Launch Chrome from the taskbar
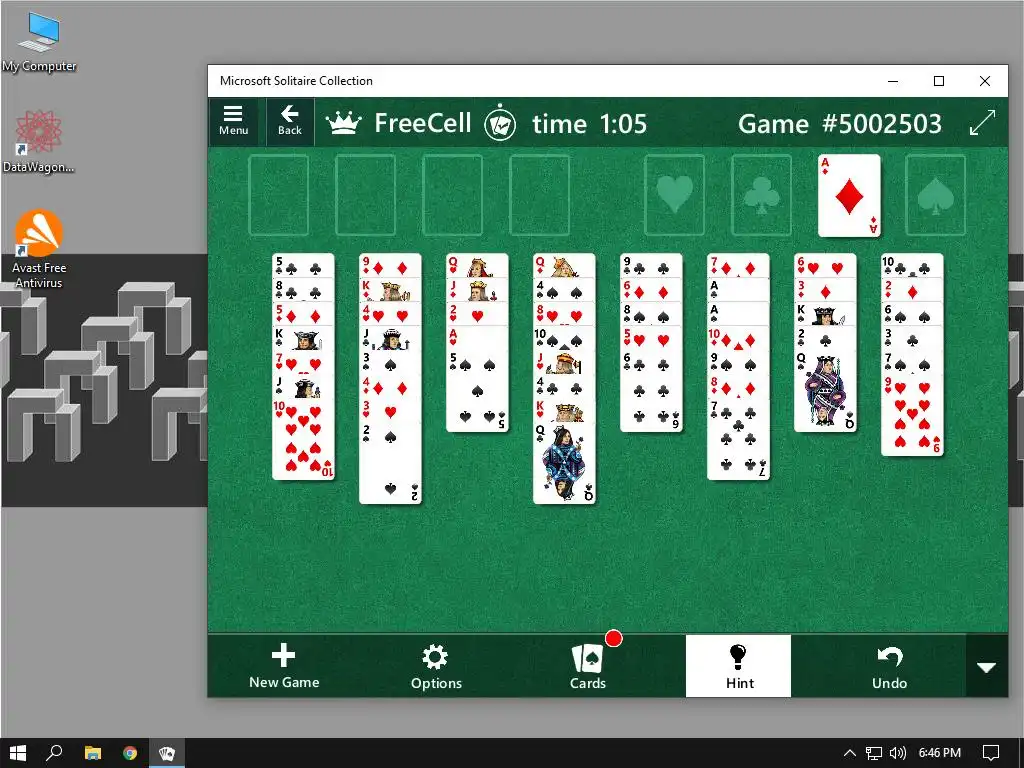This screenshot has height=768, width=1024. 130,753
